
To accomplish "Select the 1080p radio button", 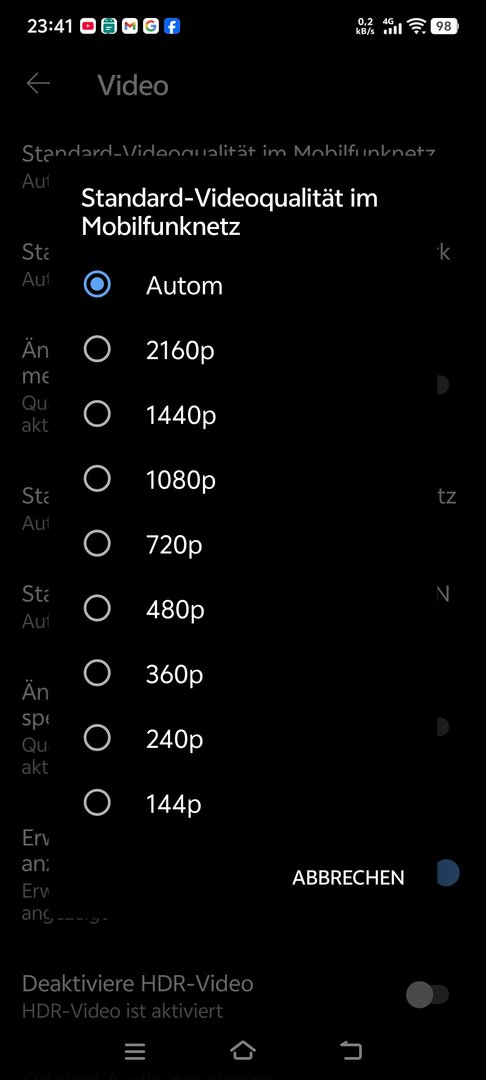I will (97, 479).
